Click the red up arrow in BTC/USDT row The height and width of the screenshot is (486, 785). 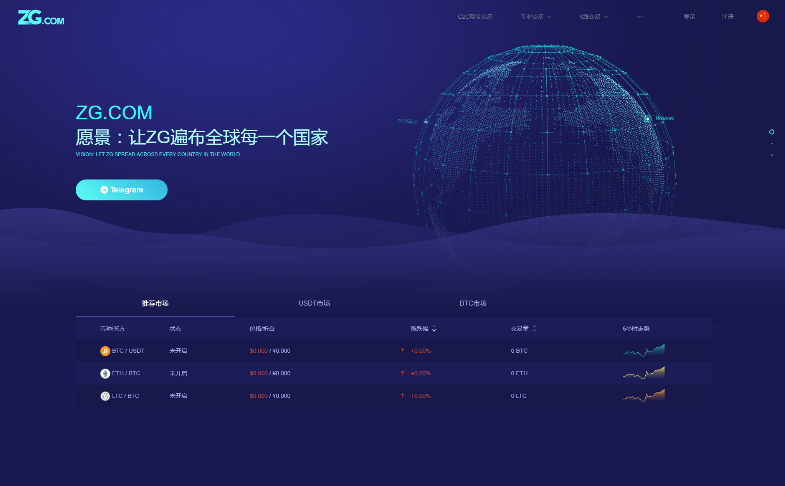coord(402,351)
